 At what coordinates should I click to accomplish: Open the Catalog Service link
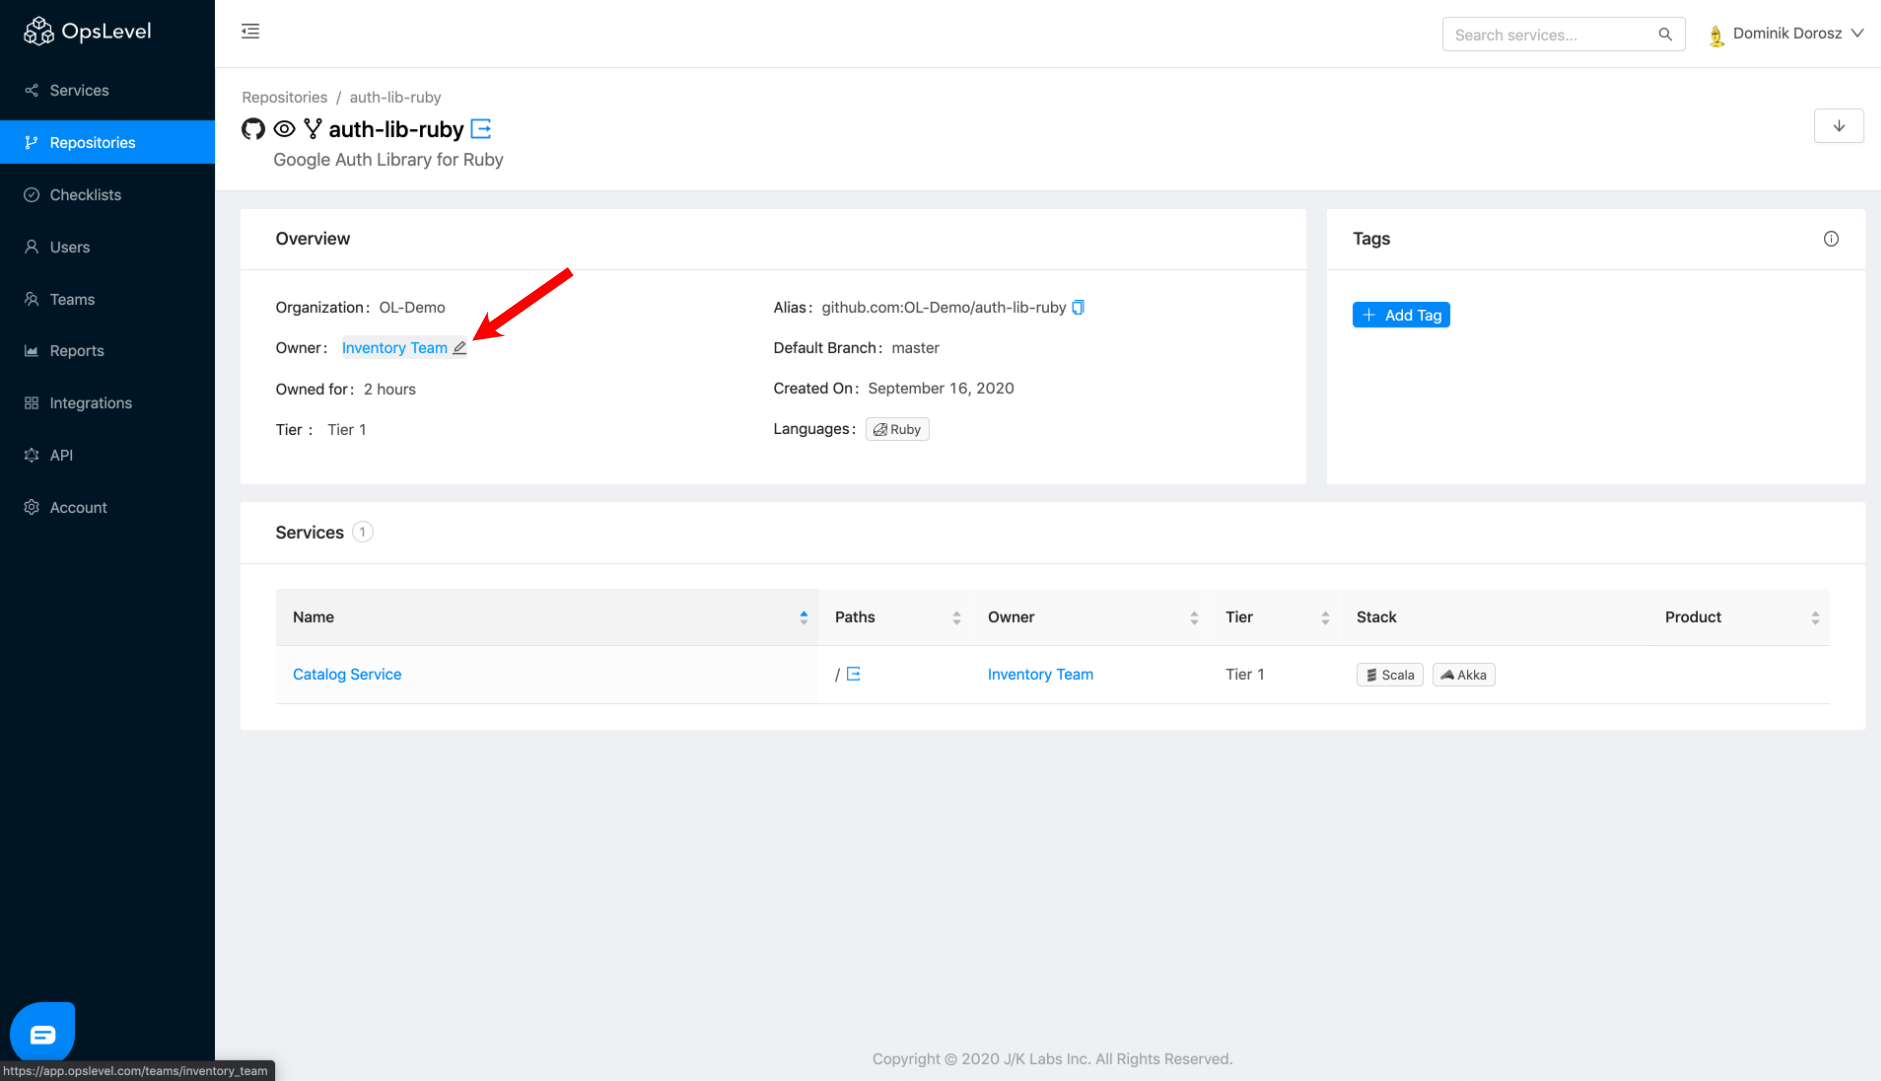(347, 674)
